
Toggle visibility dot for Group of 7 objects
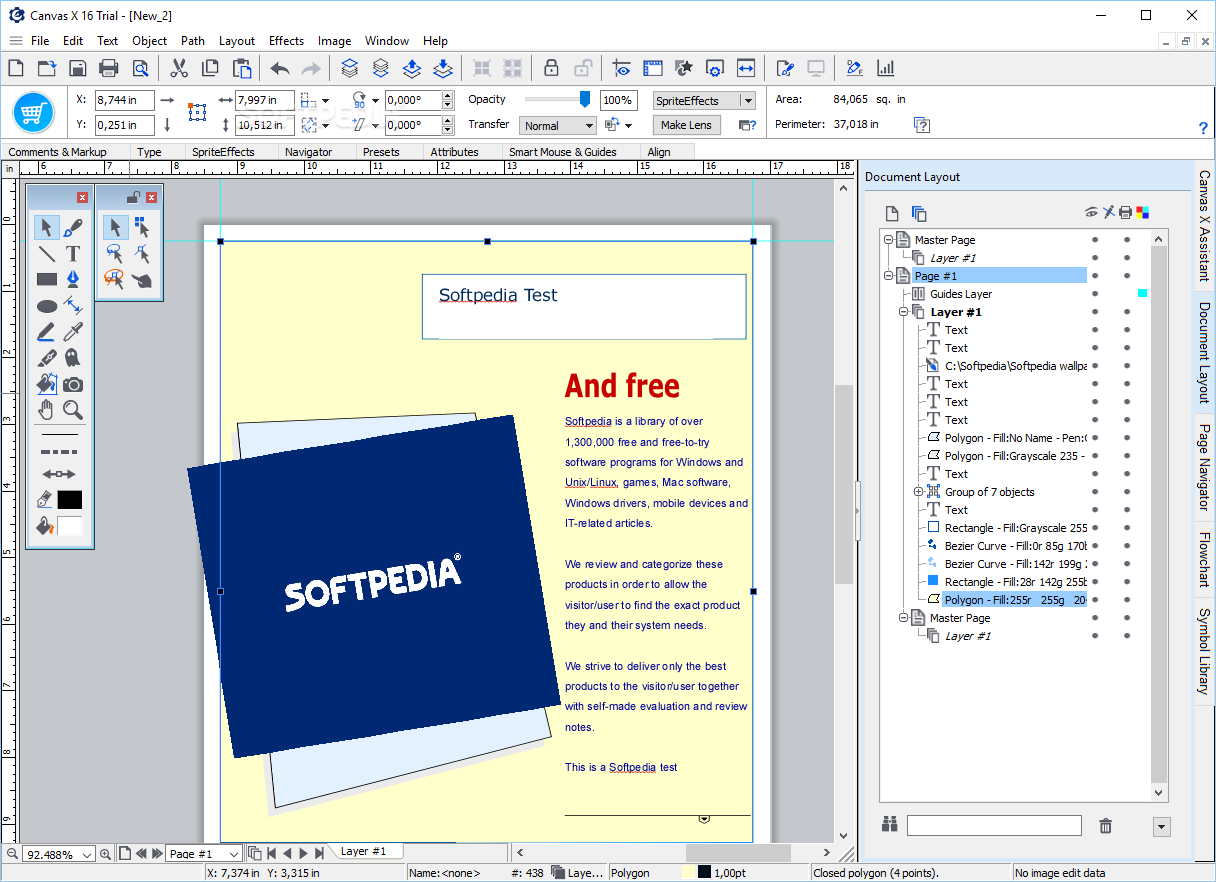point(1095,492)
